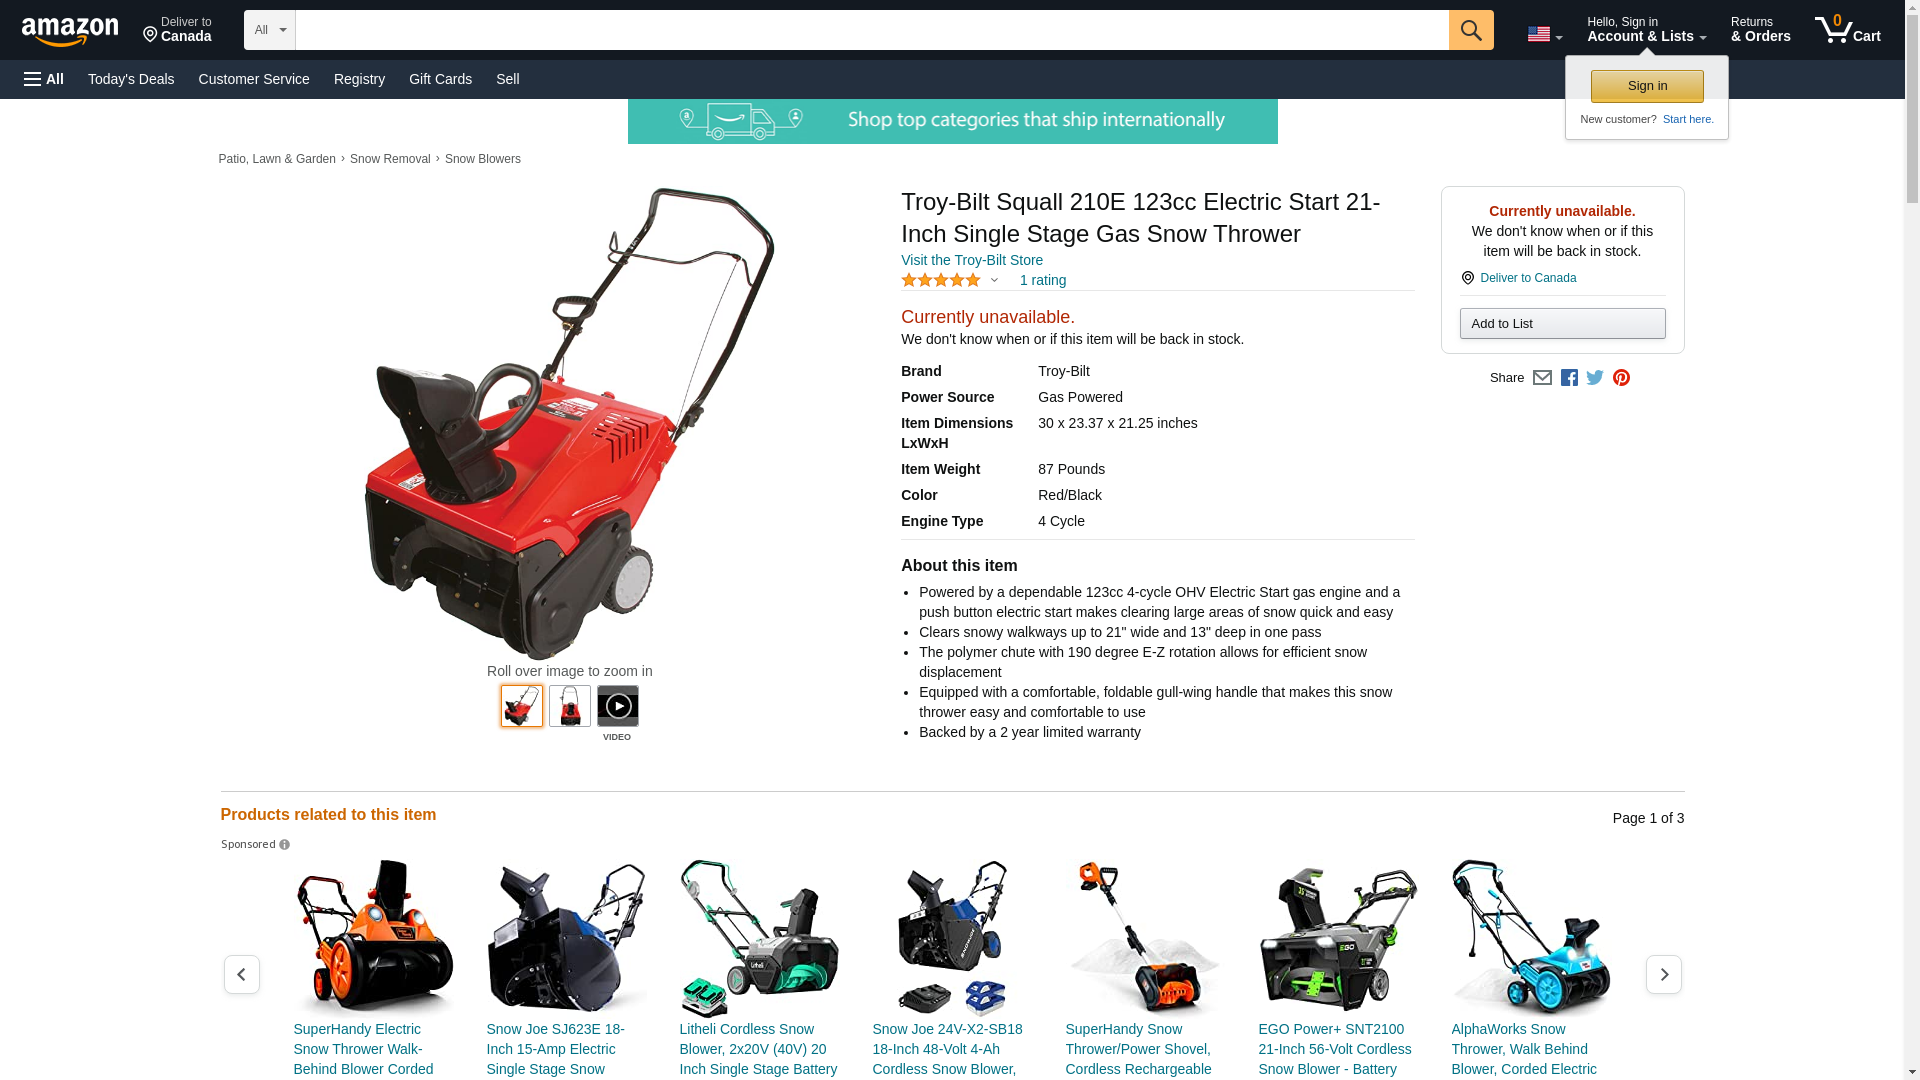Screen dimensions: 1920x1080
Task: Play the product video thumbnail
Action: 617,706
